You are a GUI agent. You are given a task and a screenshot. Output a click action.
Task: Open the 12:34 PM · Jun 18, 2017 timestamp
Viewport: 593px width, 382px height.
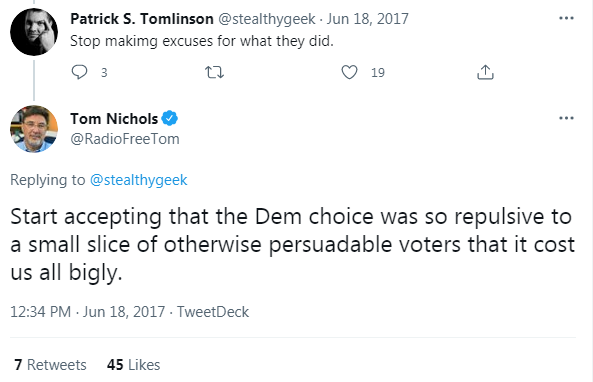88,312
